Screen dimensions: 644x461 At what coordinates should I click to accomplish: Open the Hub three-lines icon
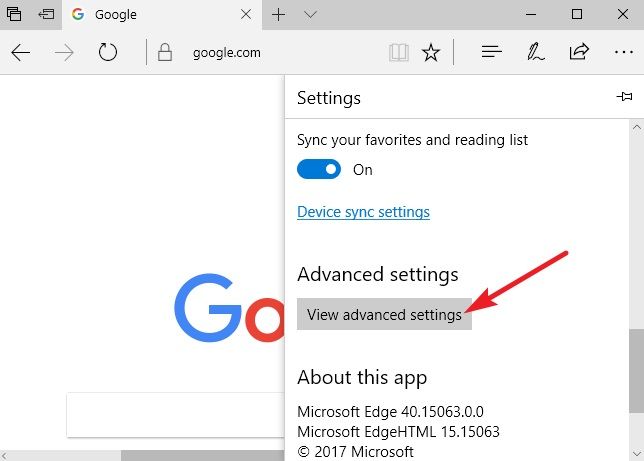point(491,53)
